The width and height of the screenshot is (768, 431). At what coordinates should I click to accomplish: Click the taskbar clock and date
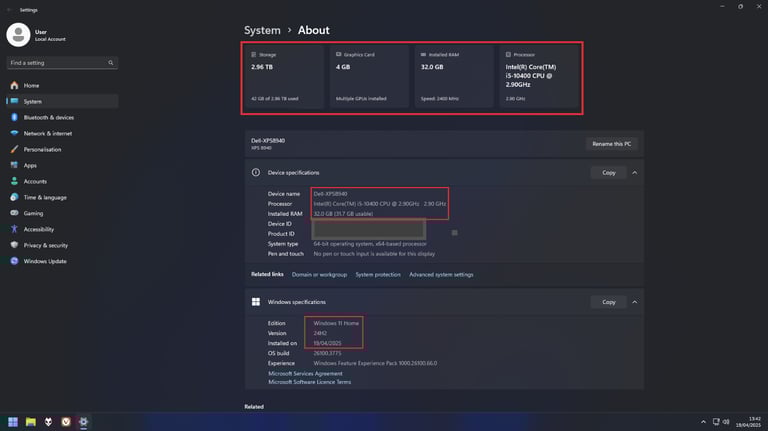[748, 422]
